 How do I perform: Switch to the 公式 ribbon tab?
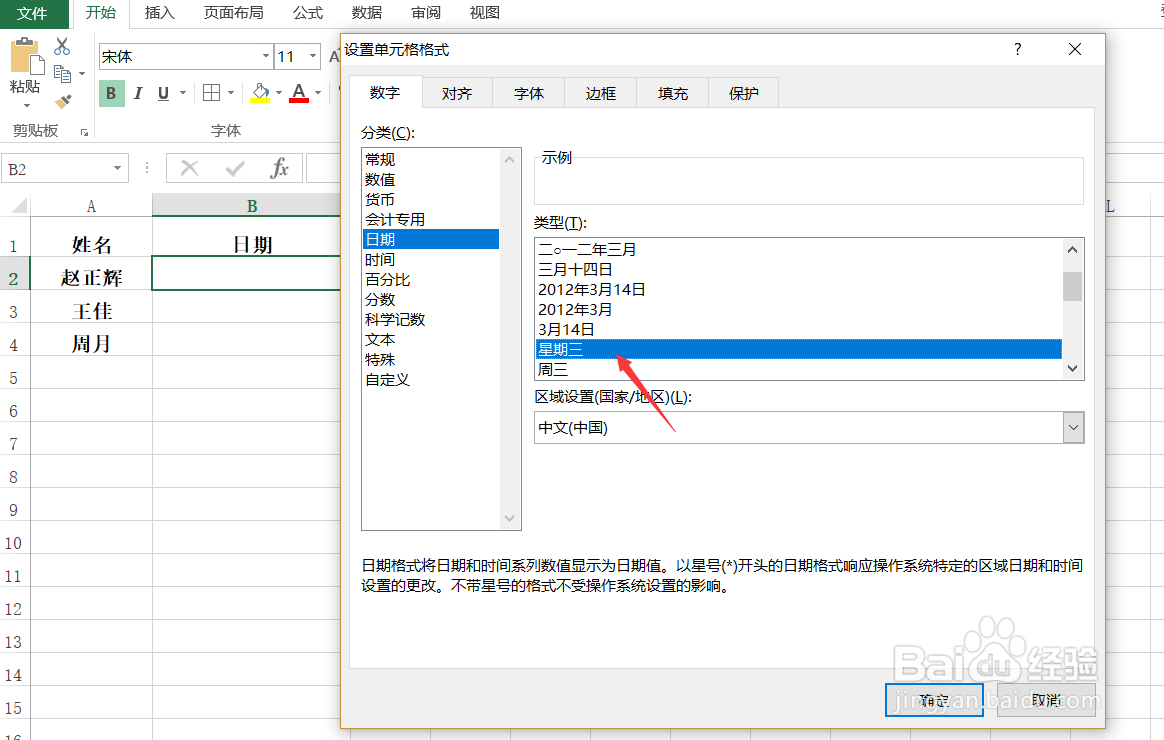(307, 13)
